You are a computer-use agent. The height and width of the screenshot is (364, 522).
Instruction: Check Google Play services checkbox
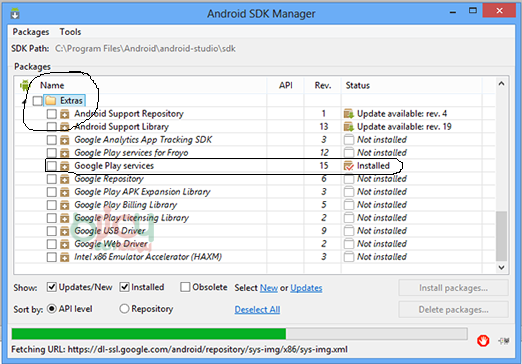52,166
